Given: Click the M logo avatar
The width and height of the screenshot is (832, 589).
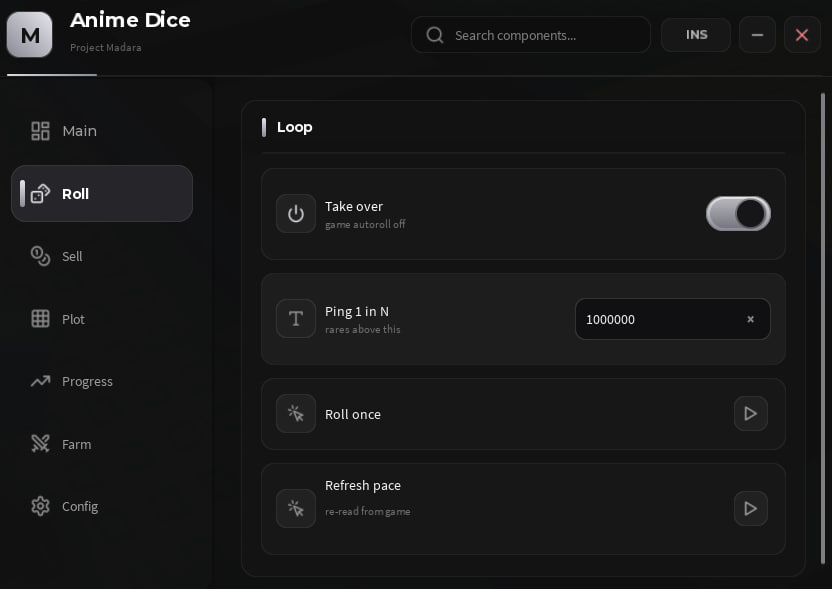Looking at the screenshot, I should pyautogui.click(x=30, y=35).
